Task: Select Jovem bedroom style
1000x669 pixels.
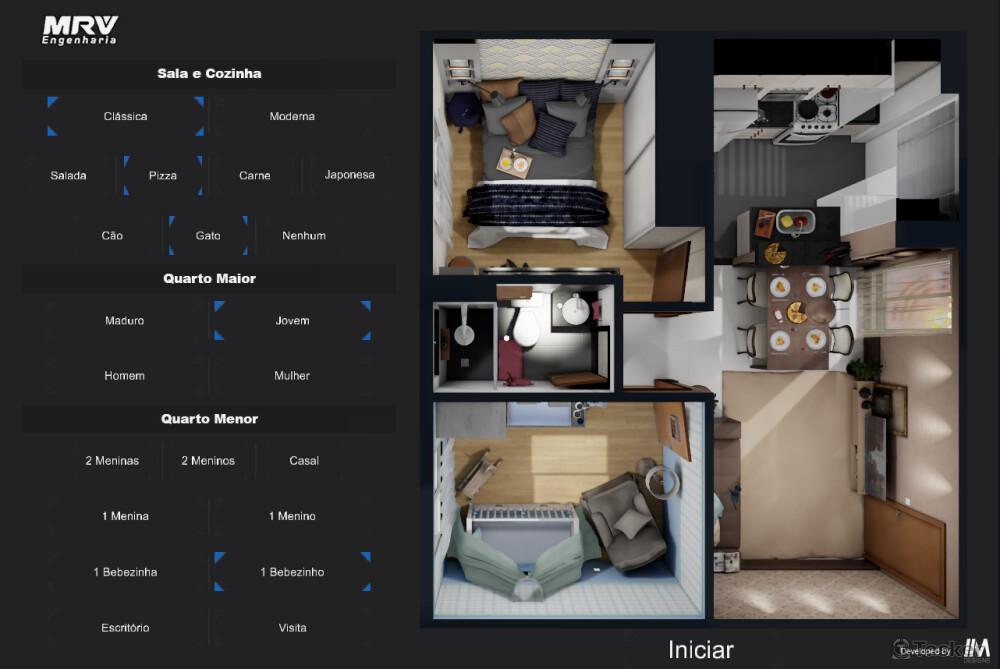Action: [292, 321]
